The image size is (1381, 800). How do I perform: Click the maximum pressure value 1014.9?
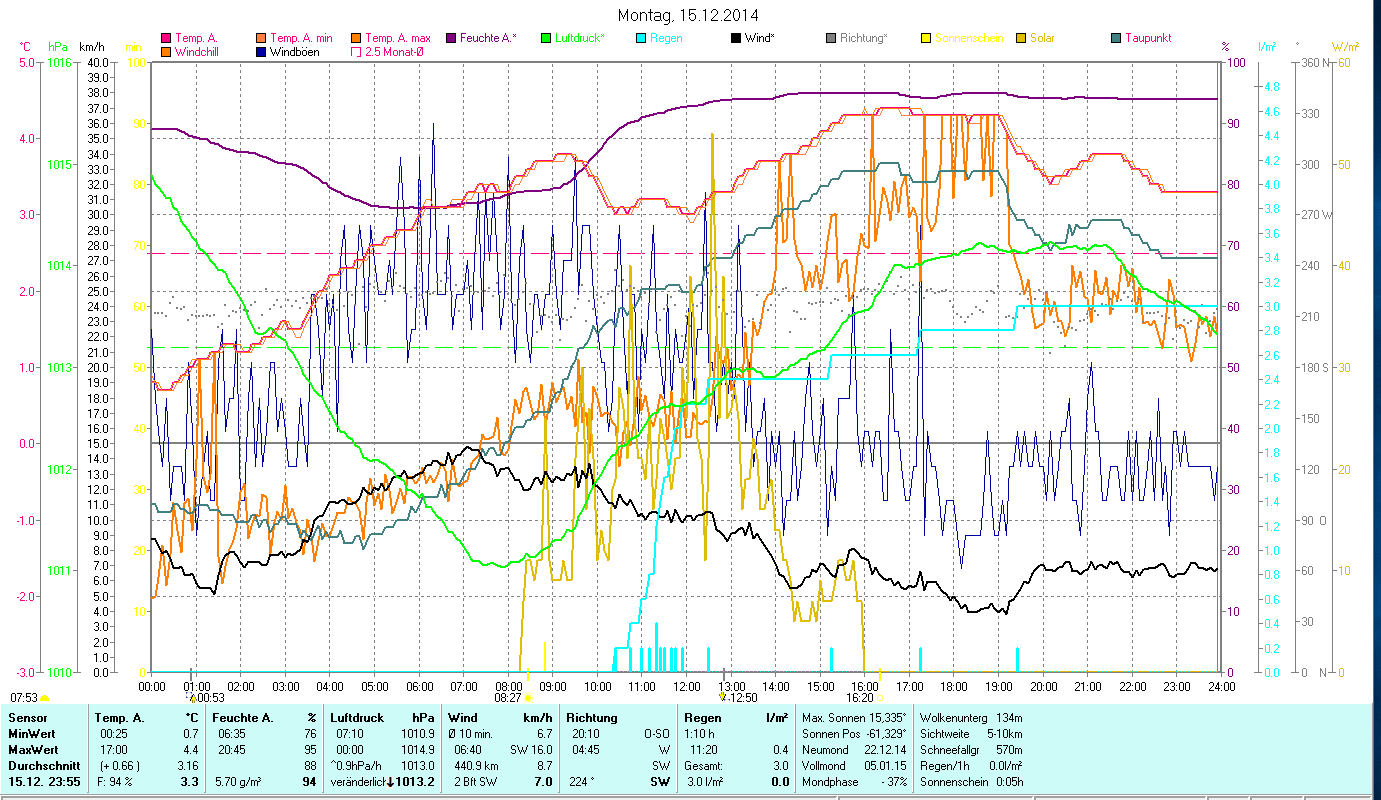click(x=416, y=750)
